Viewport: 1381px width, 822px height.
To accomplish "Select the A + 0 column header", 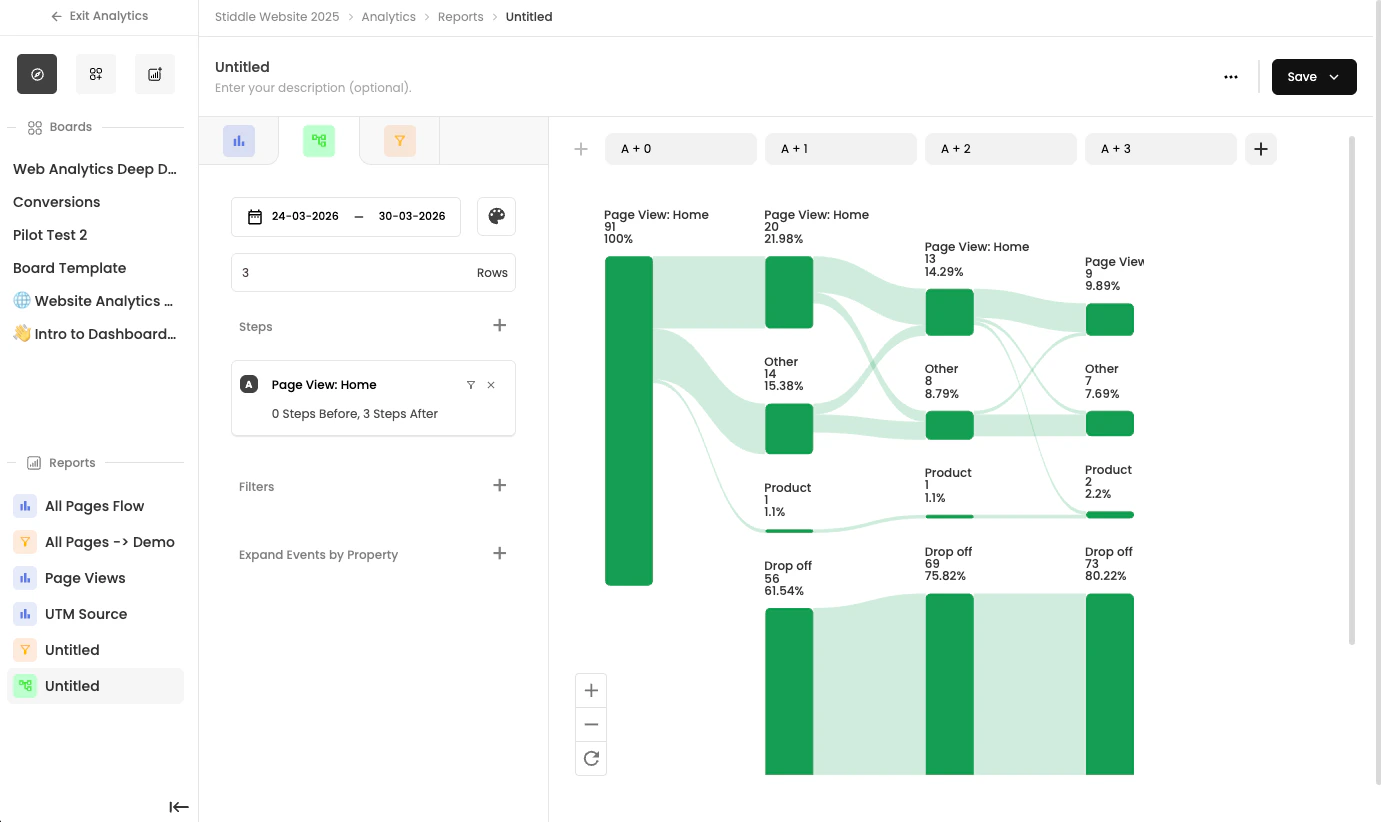I will 681,149.
